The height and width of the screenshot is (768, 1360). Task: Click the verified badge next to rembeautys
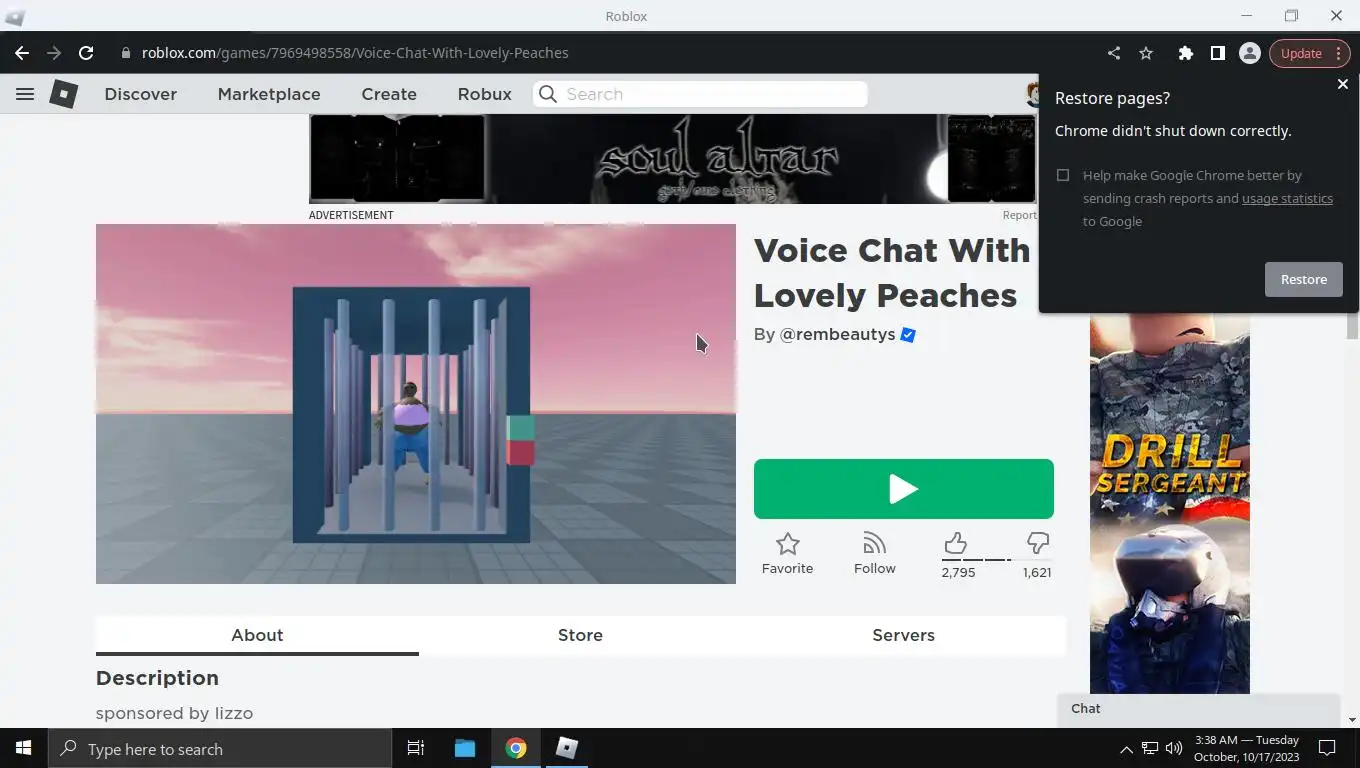click(908, 335)
